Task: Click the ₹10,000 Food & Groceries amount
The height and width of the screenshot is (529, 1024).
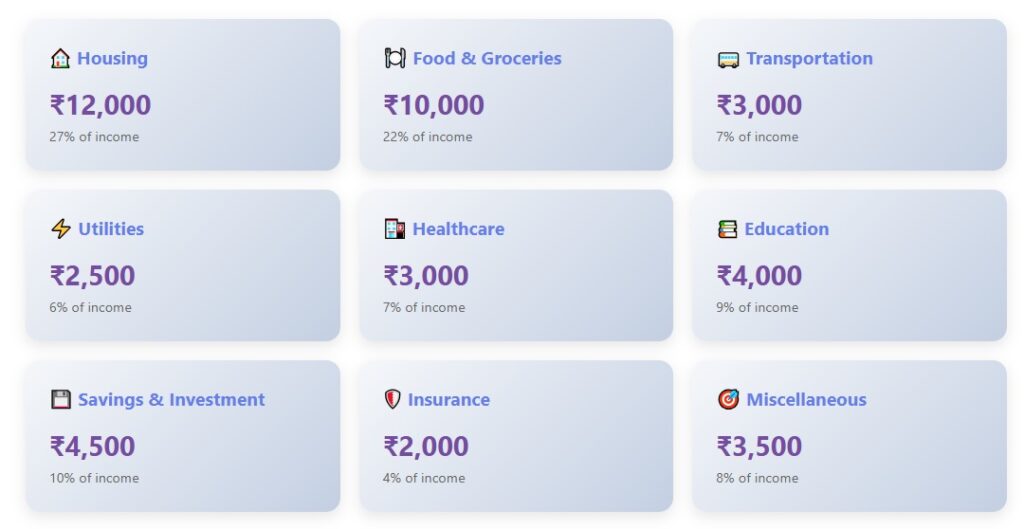Action: tap(433, 105)
